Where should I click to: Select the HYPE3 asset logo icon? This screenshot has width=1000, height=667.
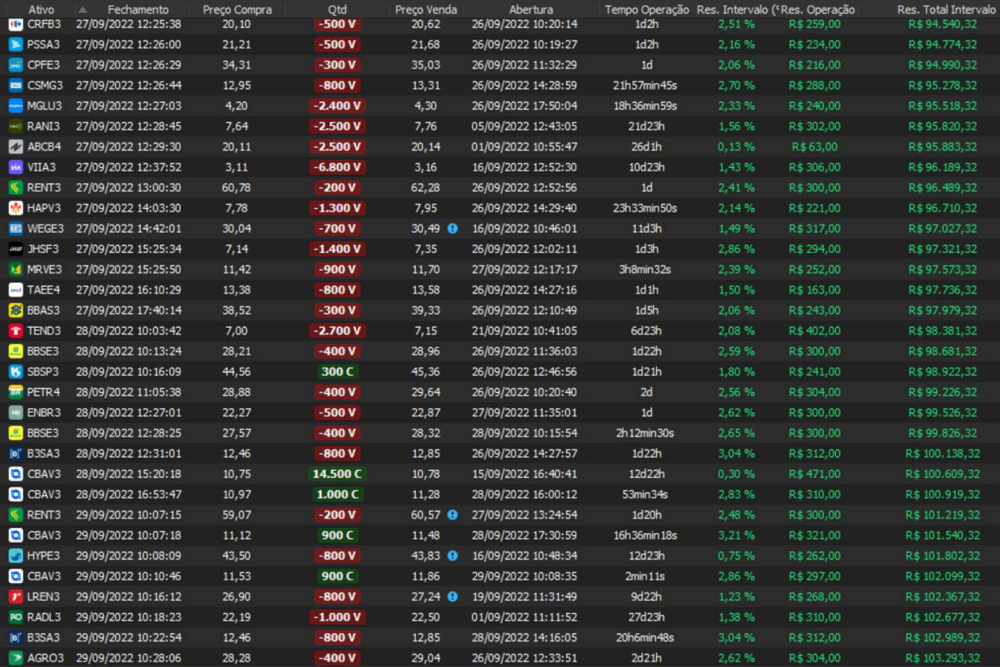16,556
